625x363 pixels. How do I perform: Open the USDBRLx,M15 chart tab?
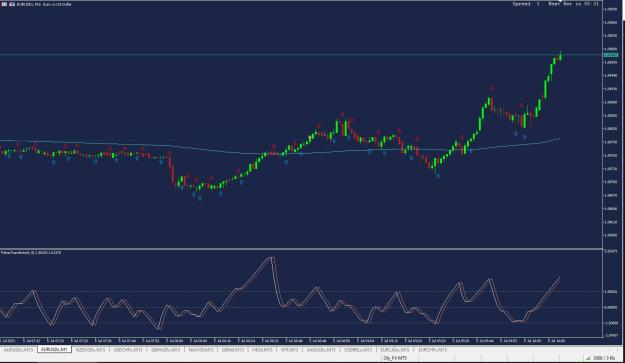click(x=358, y=349)
